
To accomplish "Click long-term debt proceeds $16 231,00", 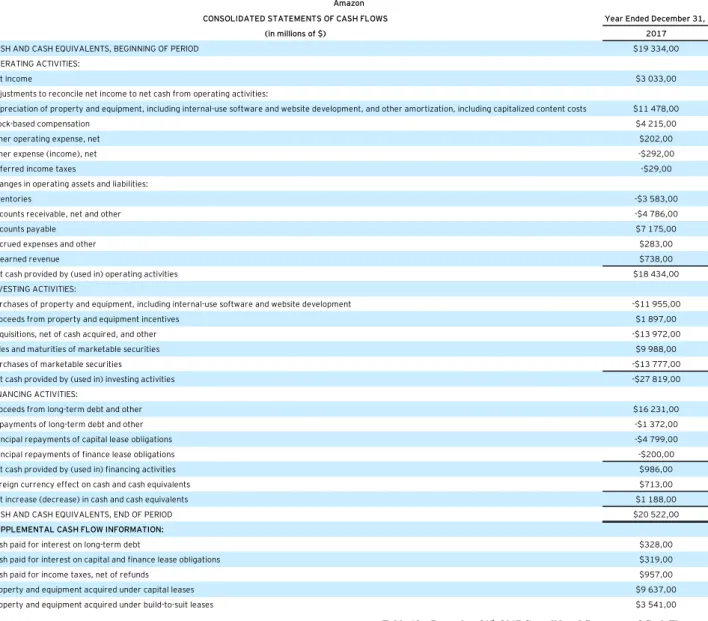I will (656, 409).
